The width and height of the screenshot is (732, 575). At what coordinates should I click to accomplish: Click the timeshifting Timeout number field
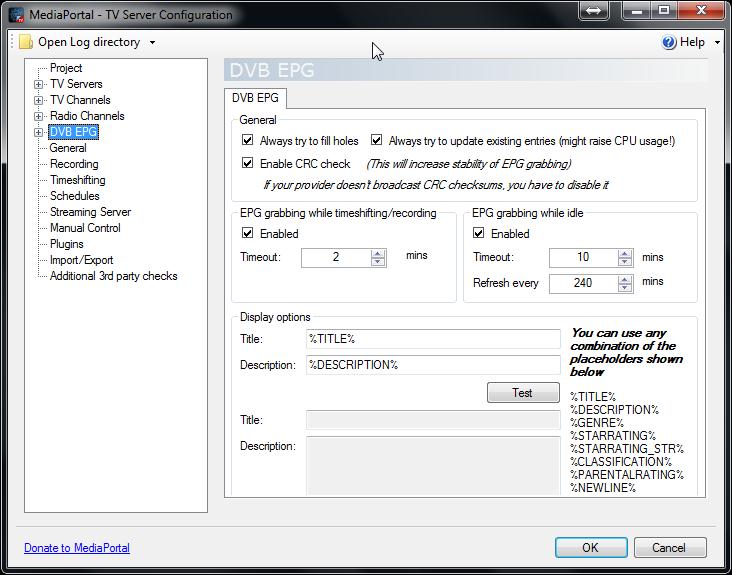pyautogui.click(x=336, y=258)
